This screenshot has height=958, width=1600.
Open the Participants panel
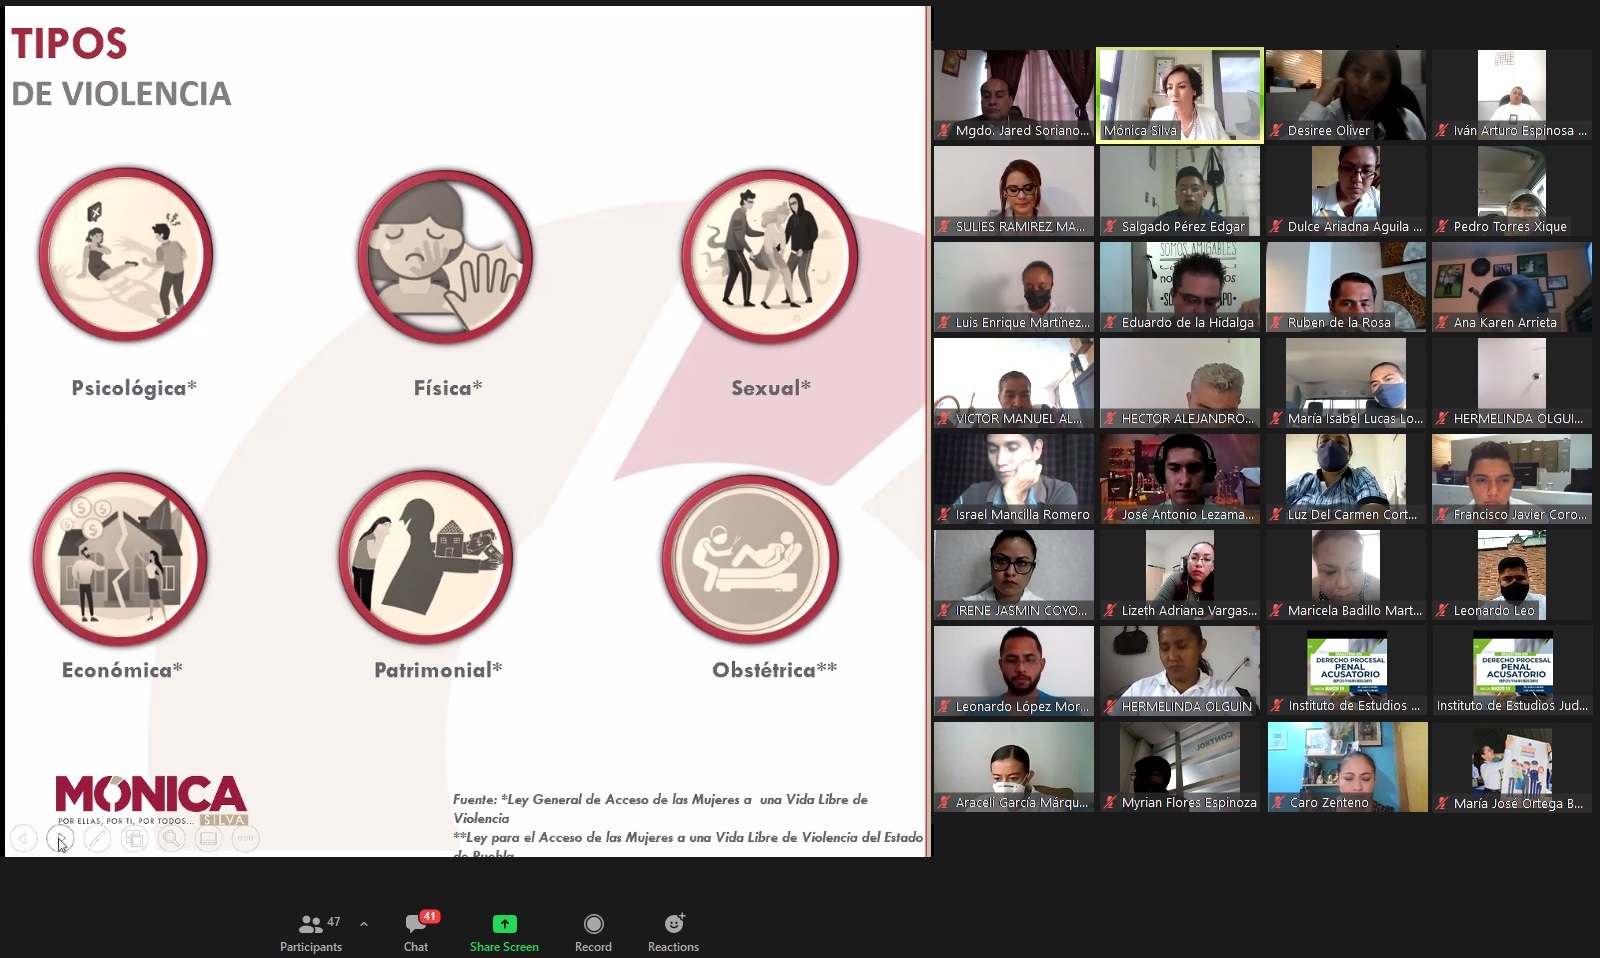(311, 932)
